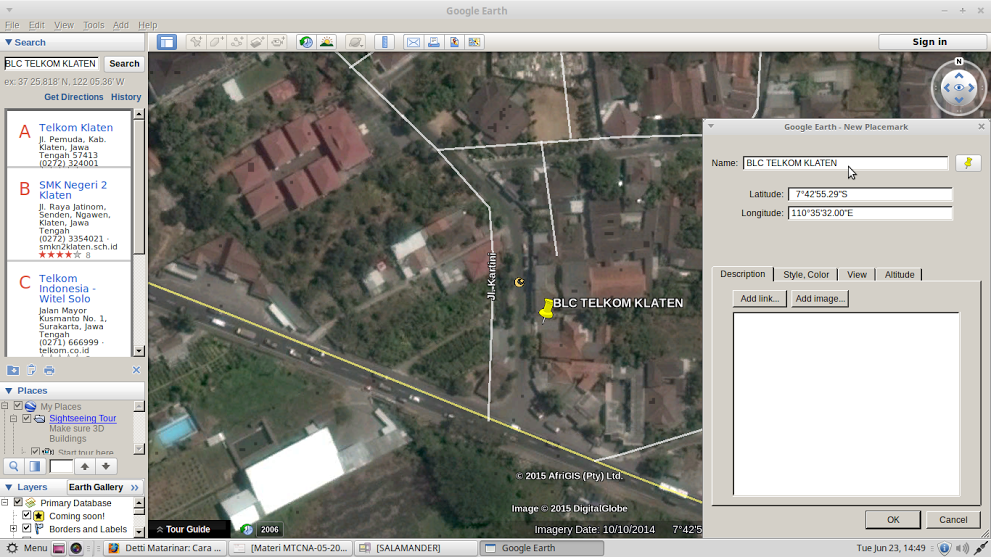Click the Add Image Overlay tool
This screenshot has width=991, height=557.
pos(257,42)
